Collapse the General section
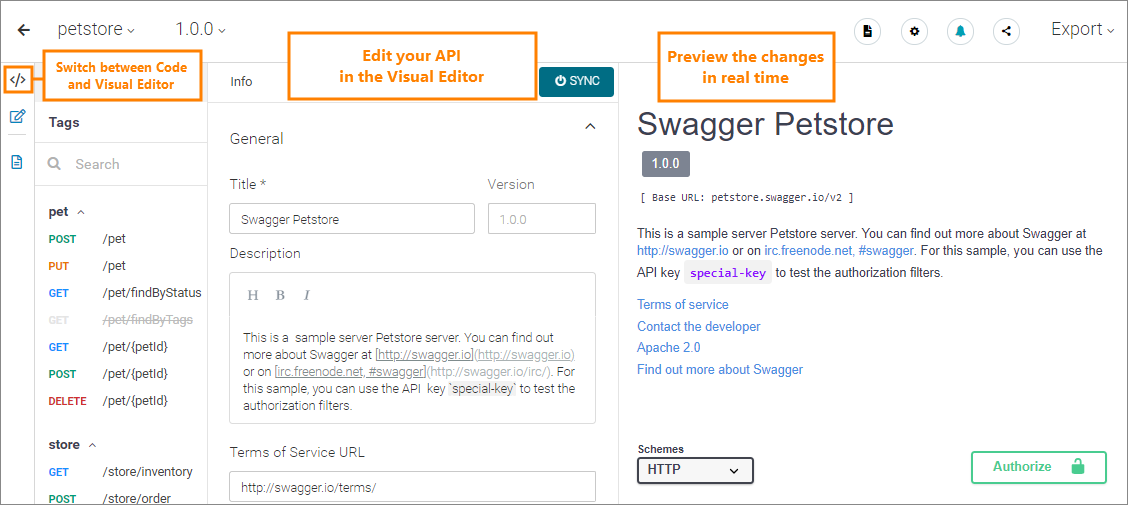This screenshot has height=505, width=1128. click(590, 126)
